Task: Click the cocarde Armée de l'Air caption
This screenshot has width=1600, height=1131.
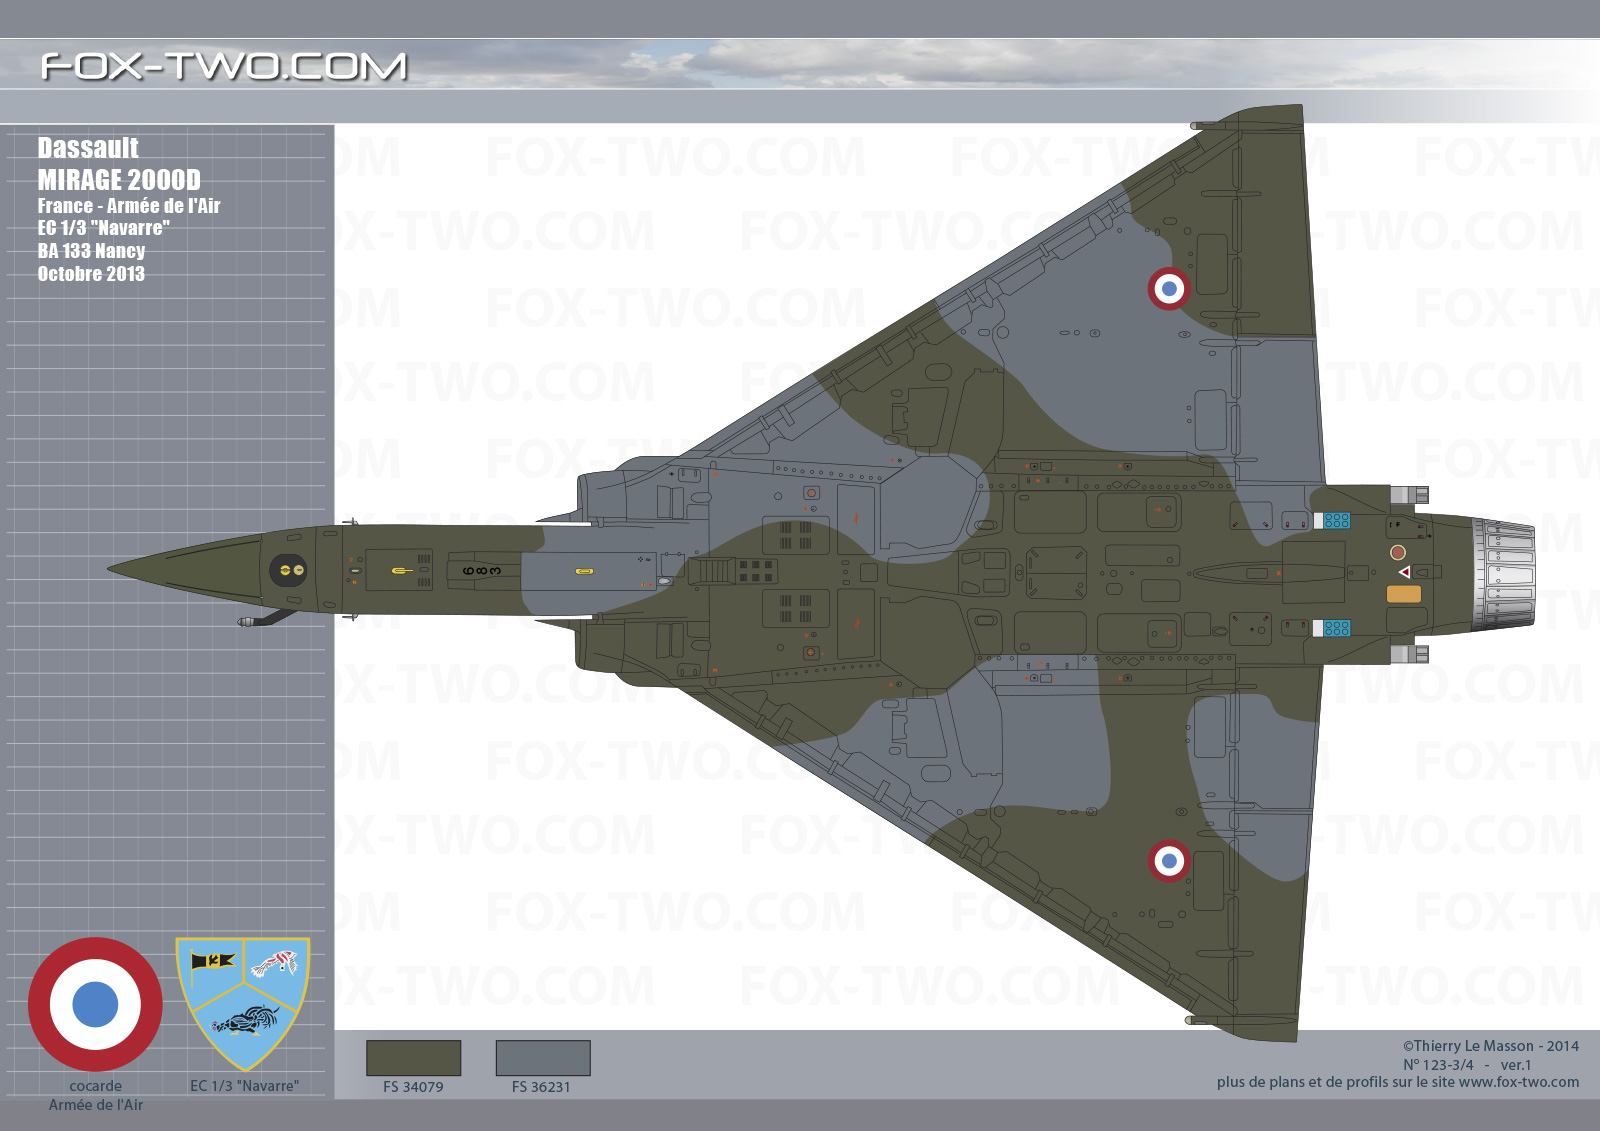Action: click(96, 1095)
